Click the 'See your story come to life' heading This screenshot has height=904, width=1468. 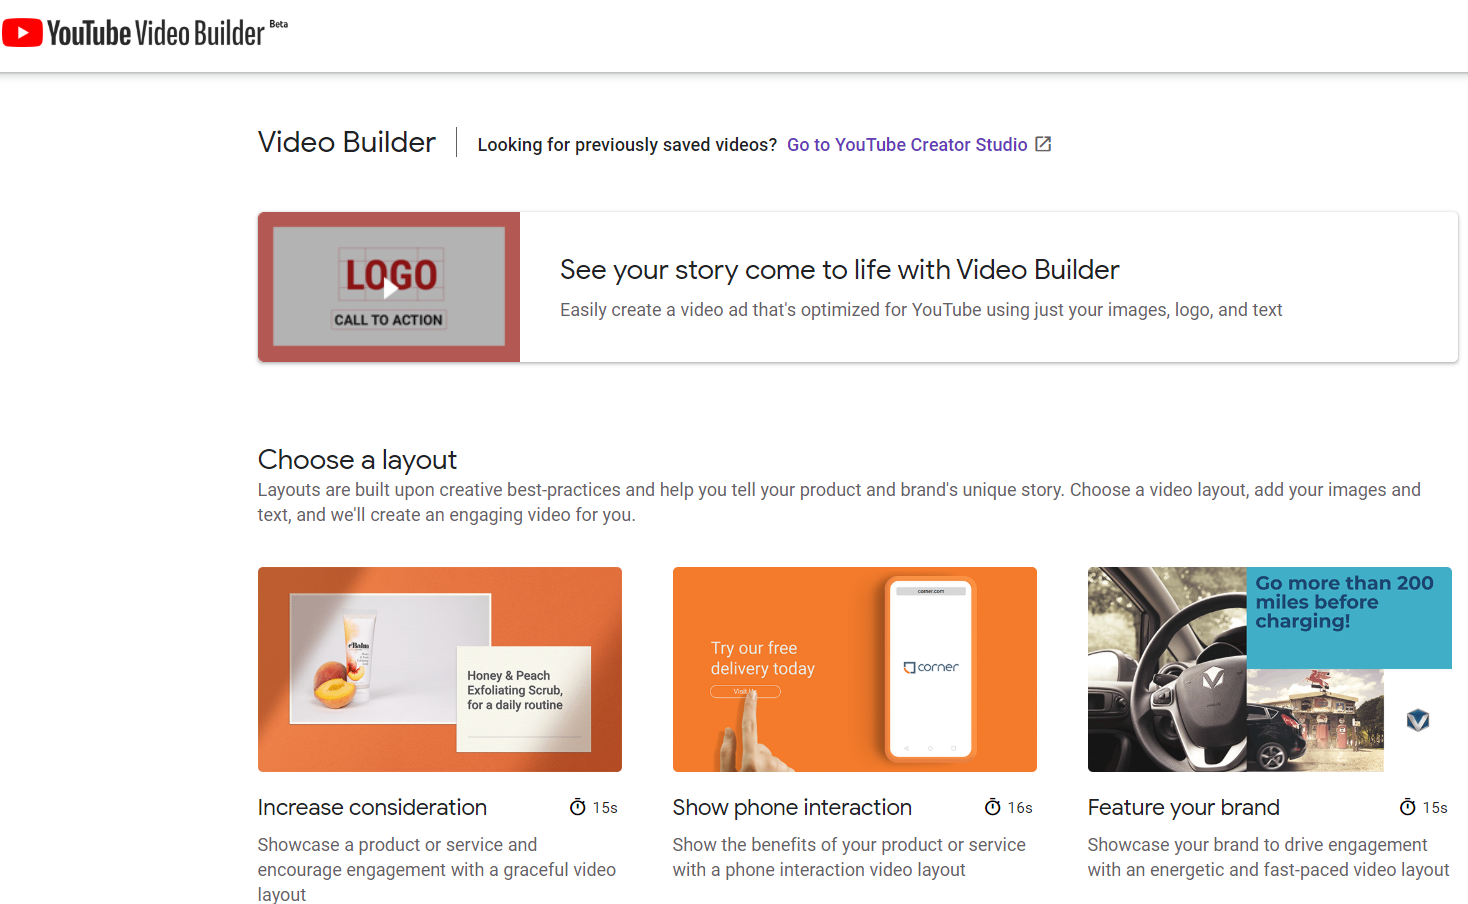pos(839,270)
